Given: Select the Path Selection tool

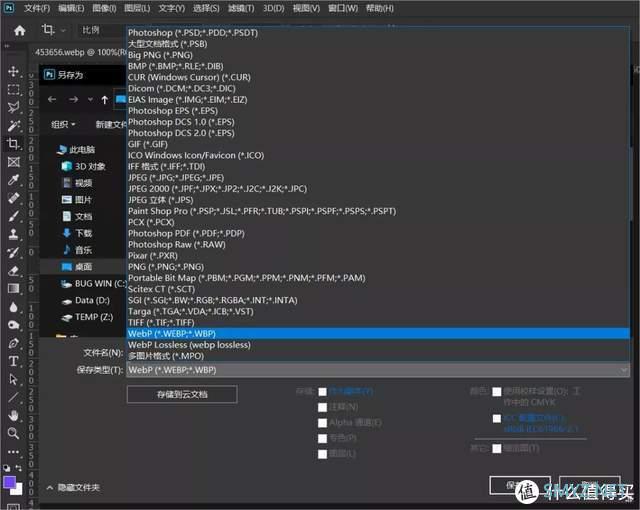Looking at the screenshot, I should (13, 379).
